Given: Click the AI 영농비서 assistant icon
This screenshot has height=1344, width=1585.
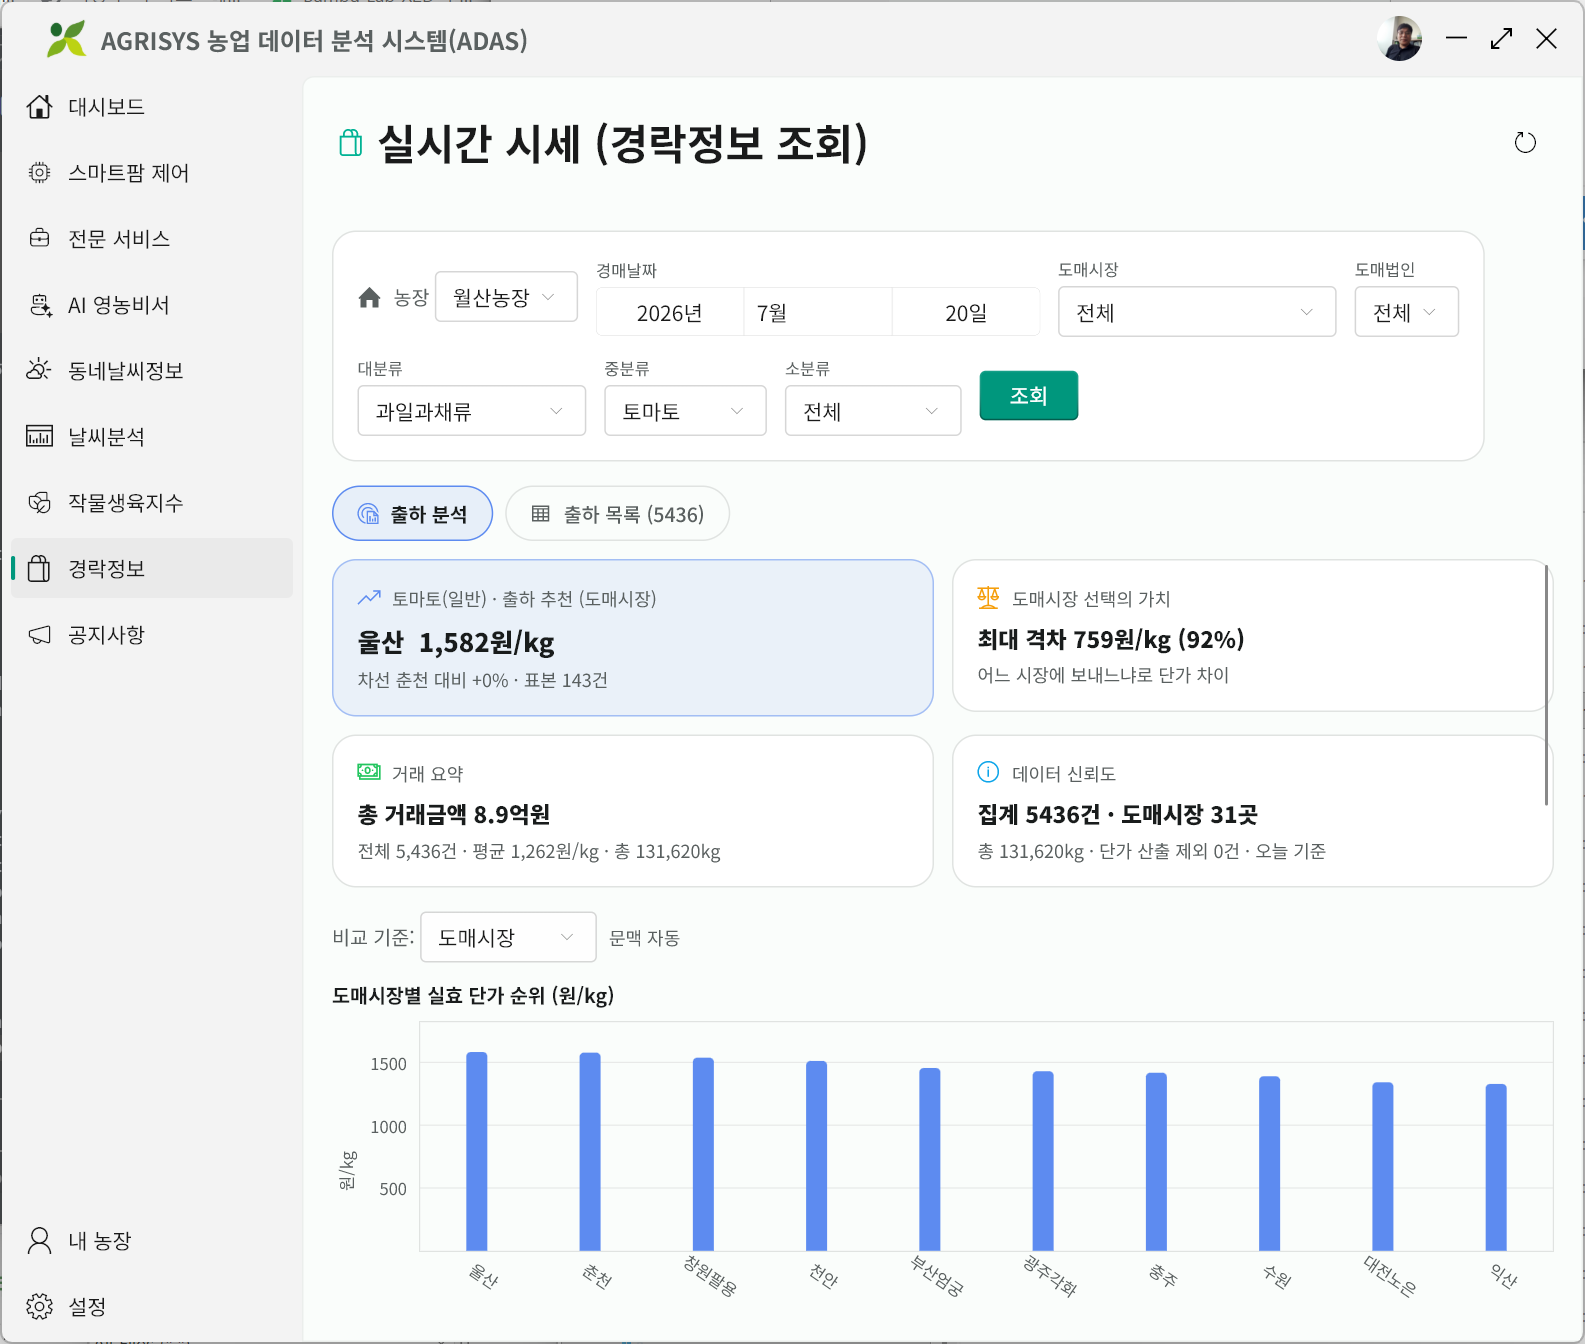Looking at the screenshot, I should pyautogui.click(x=40, y=305).
